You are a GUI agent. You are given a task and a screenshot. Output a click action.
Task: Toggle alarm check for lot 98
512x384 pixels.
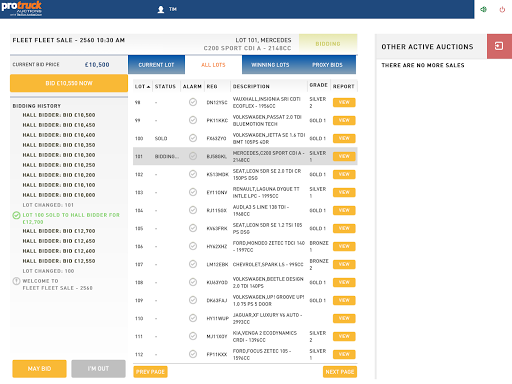click(193, 102)
